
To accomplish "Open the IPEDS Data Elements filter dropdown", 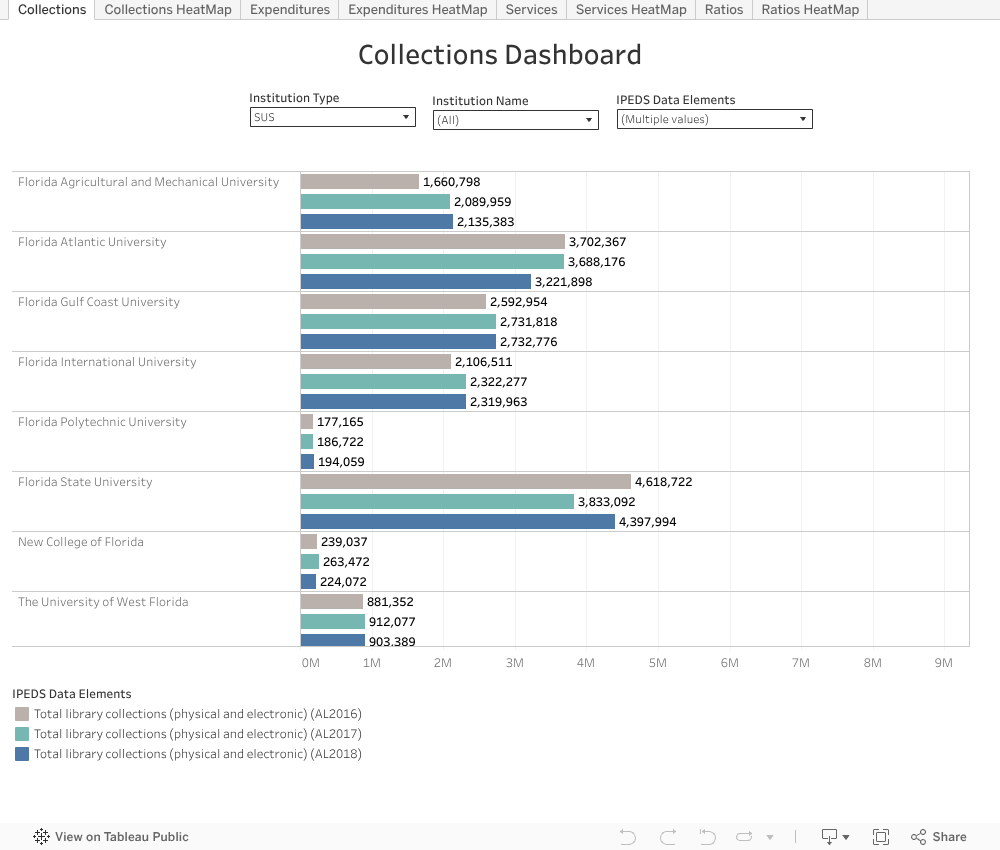I will coord(714,119).
